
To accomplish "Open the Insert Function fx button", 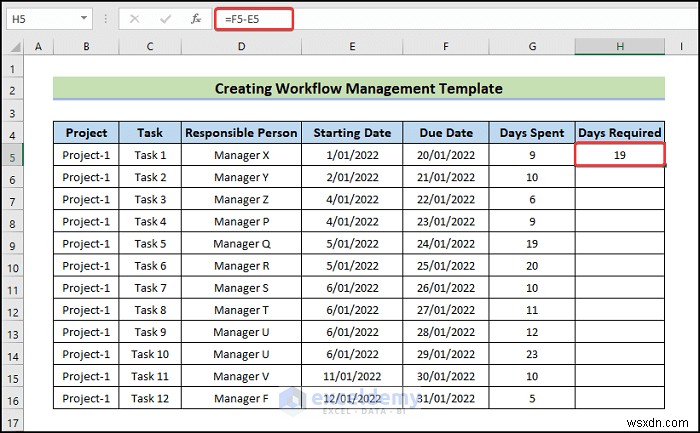I will coord(196,19).
